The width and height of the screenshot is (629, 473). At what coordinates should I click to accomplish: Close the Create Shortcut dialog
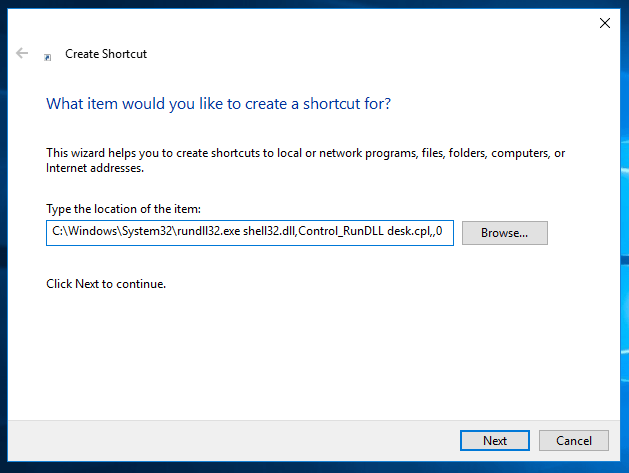tap(605, 23)
